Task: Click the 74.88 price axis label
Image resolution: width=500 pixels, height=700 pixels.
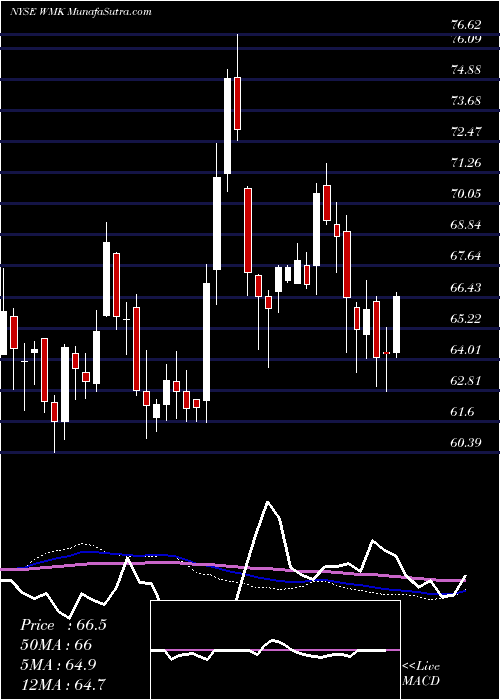Action: tap(465, 70)
